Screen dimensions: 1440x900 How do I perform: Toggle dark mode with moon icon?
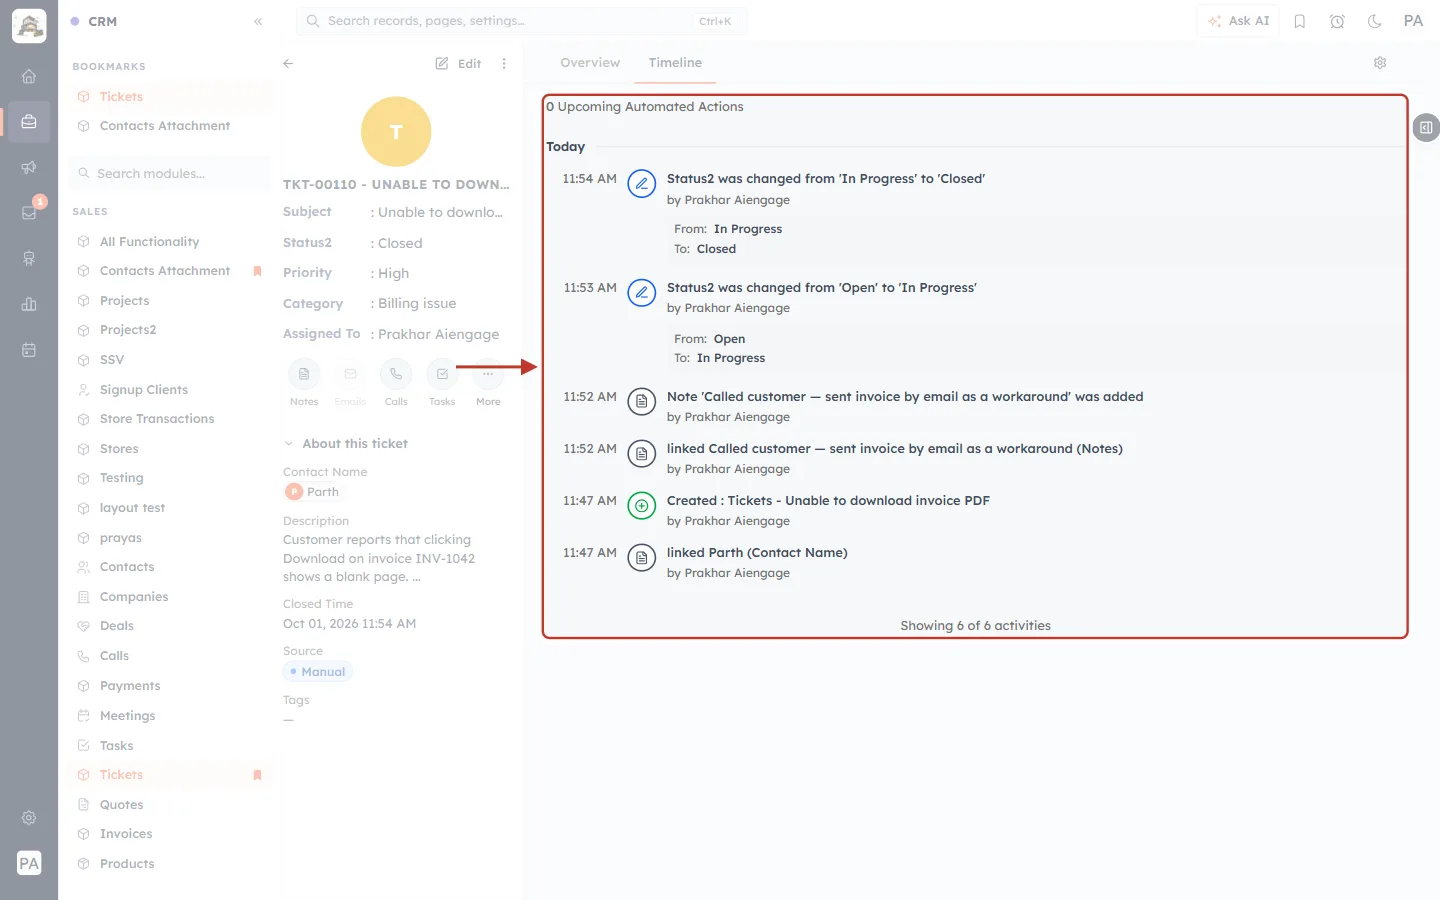[x=1375, y=21]
